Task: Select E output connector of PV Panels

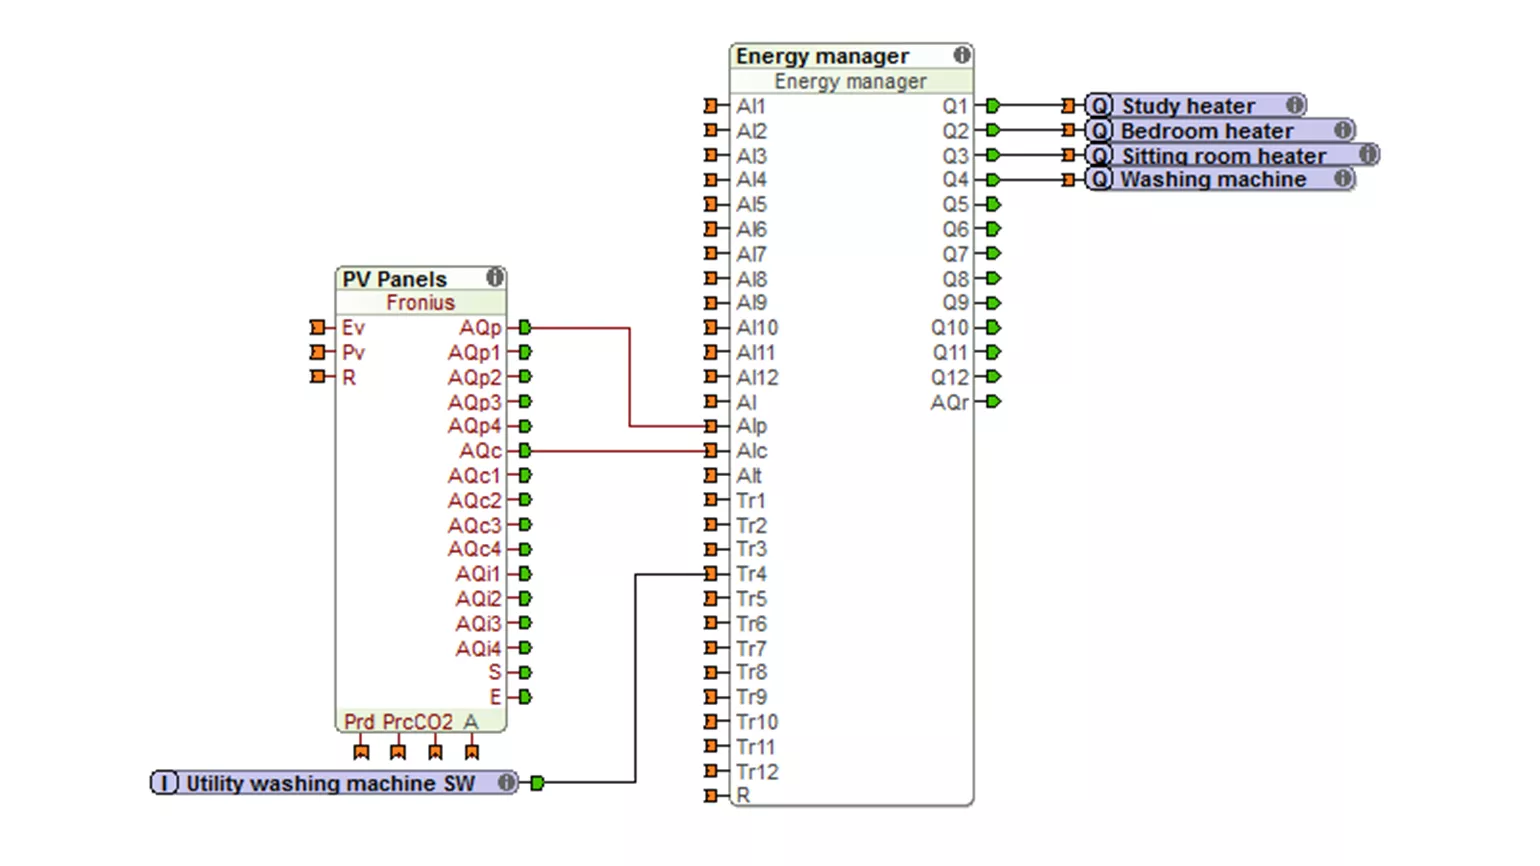Action: (525, 697)
